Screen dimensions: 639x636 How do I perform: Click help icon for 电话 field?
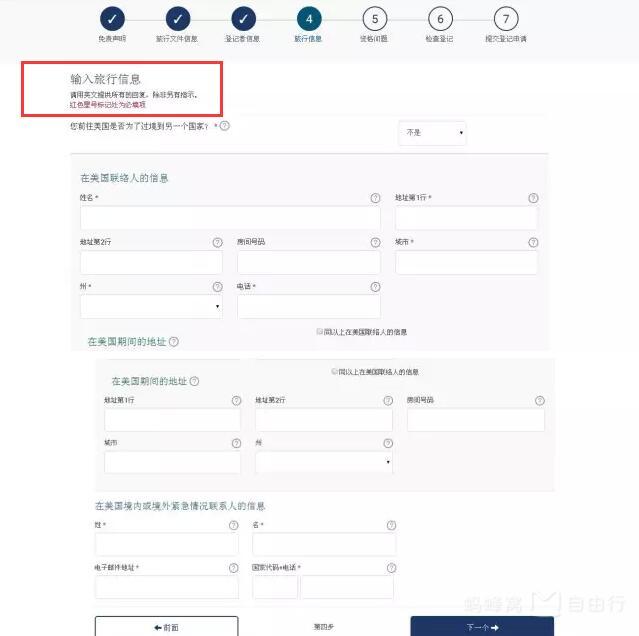[x=375, y=286]
